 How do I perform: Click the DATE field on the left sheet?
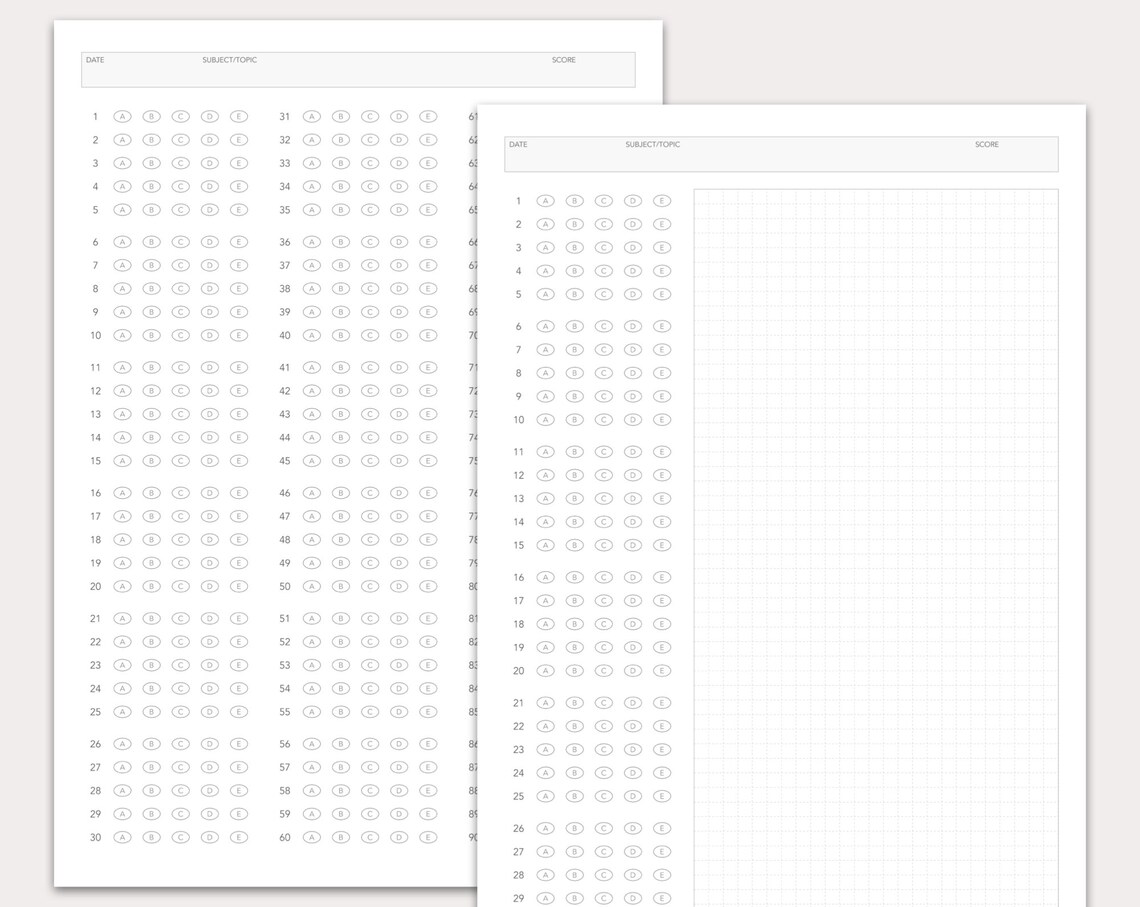coord(138,70)
